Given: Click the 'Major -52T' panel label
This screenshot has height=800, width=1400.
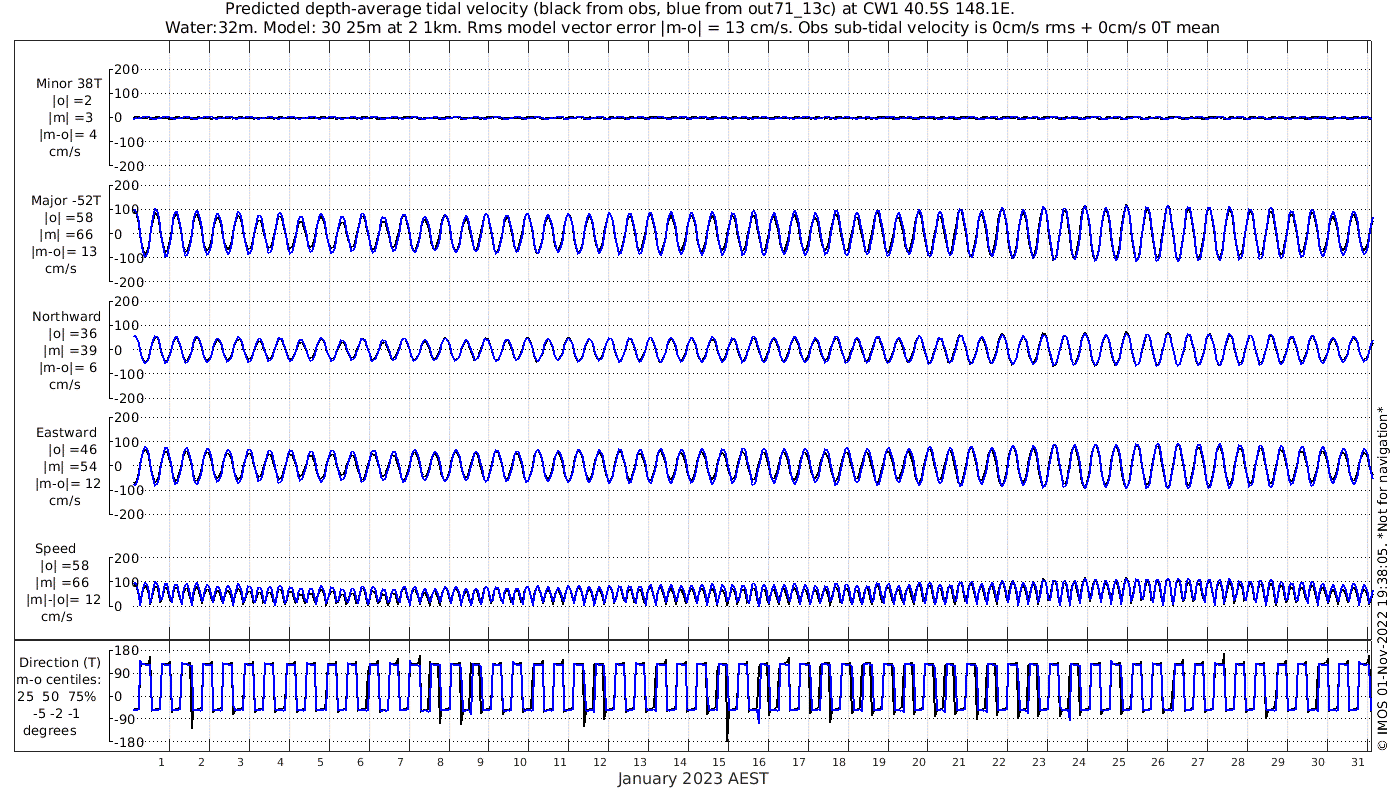Looking at the screenshot, I should click(66, 200).
